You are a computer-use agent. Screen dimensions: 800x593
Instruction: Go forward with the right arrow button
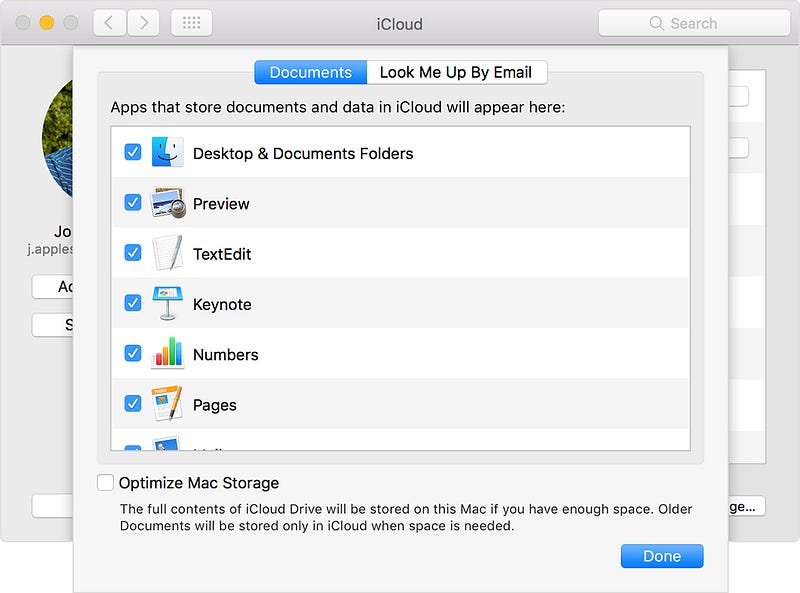click(143, 23)
